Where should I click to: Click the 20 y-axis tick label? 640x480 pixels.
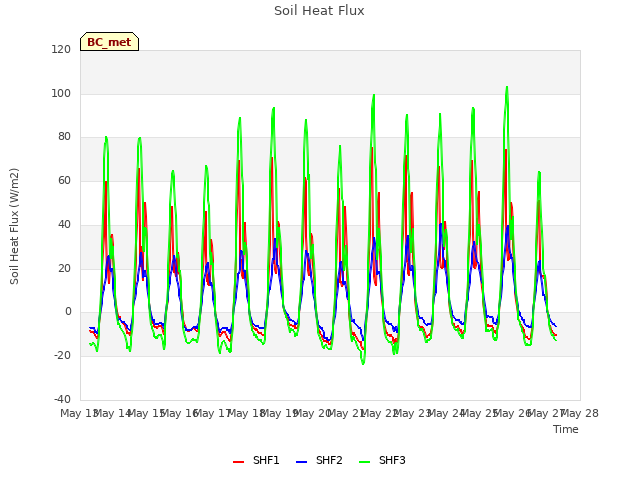tap(64, 269)
